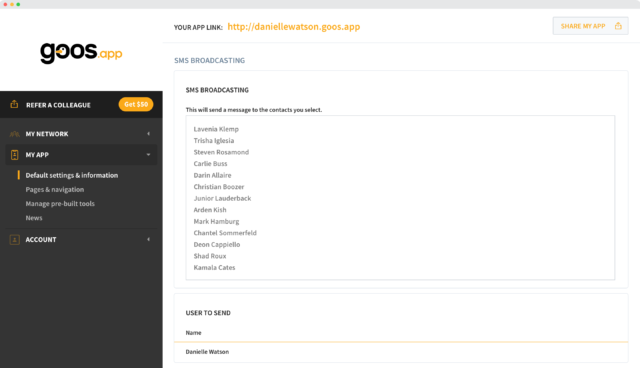Open Pages & navigation menu item

click(55, 189)
